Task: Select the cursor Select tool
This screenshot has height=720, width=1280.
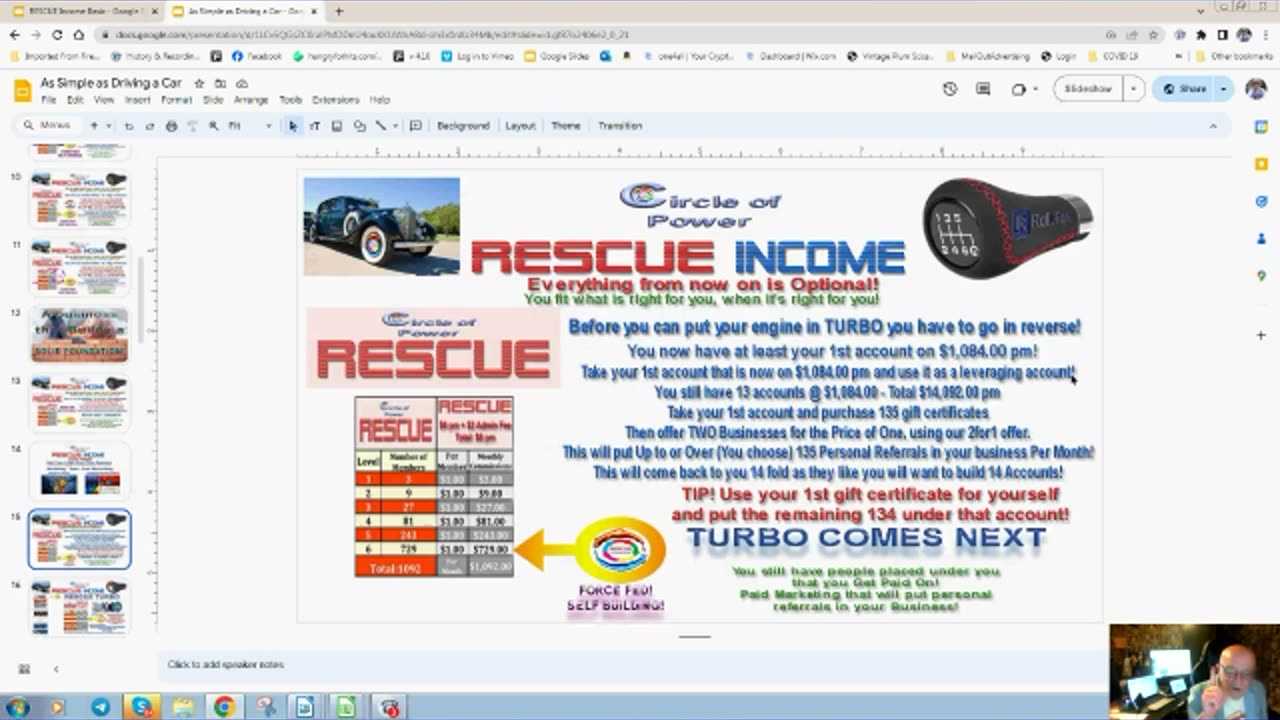Action: pos(293,126)
